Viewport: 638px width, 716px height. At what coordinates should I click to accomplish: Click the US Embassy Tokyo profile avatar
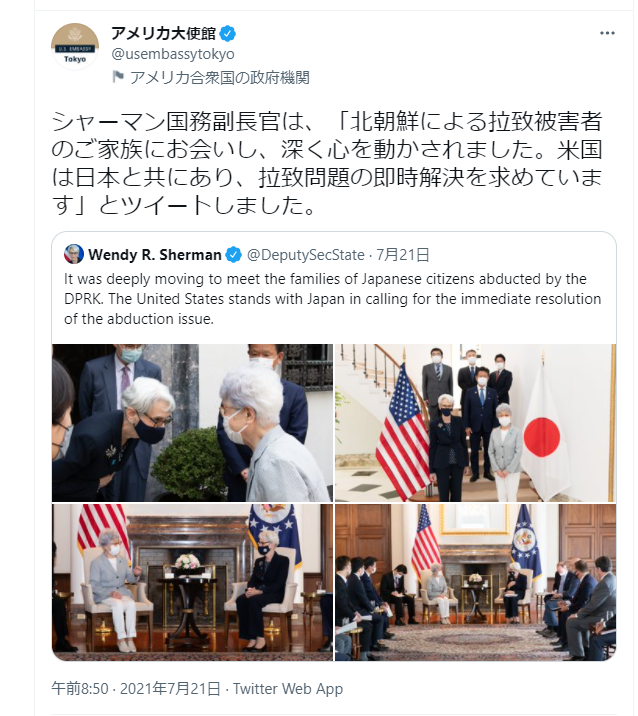tap(75, 47)
